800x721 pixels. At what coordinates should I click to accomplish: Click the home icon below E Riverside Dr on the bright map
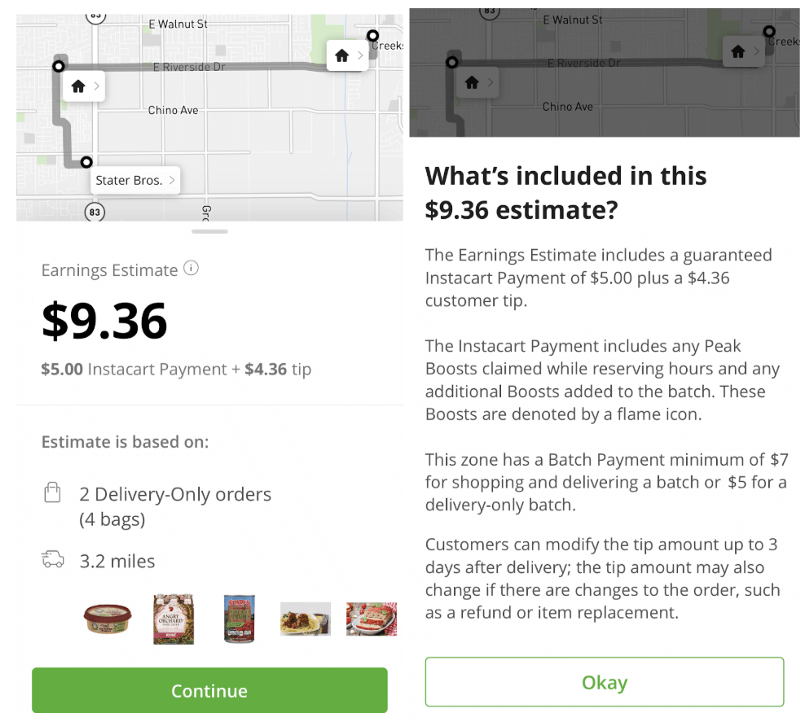coord(78,87)
